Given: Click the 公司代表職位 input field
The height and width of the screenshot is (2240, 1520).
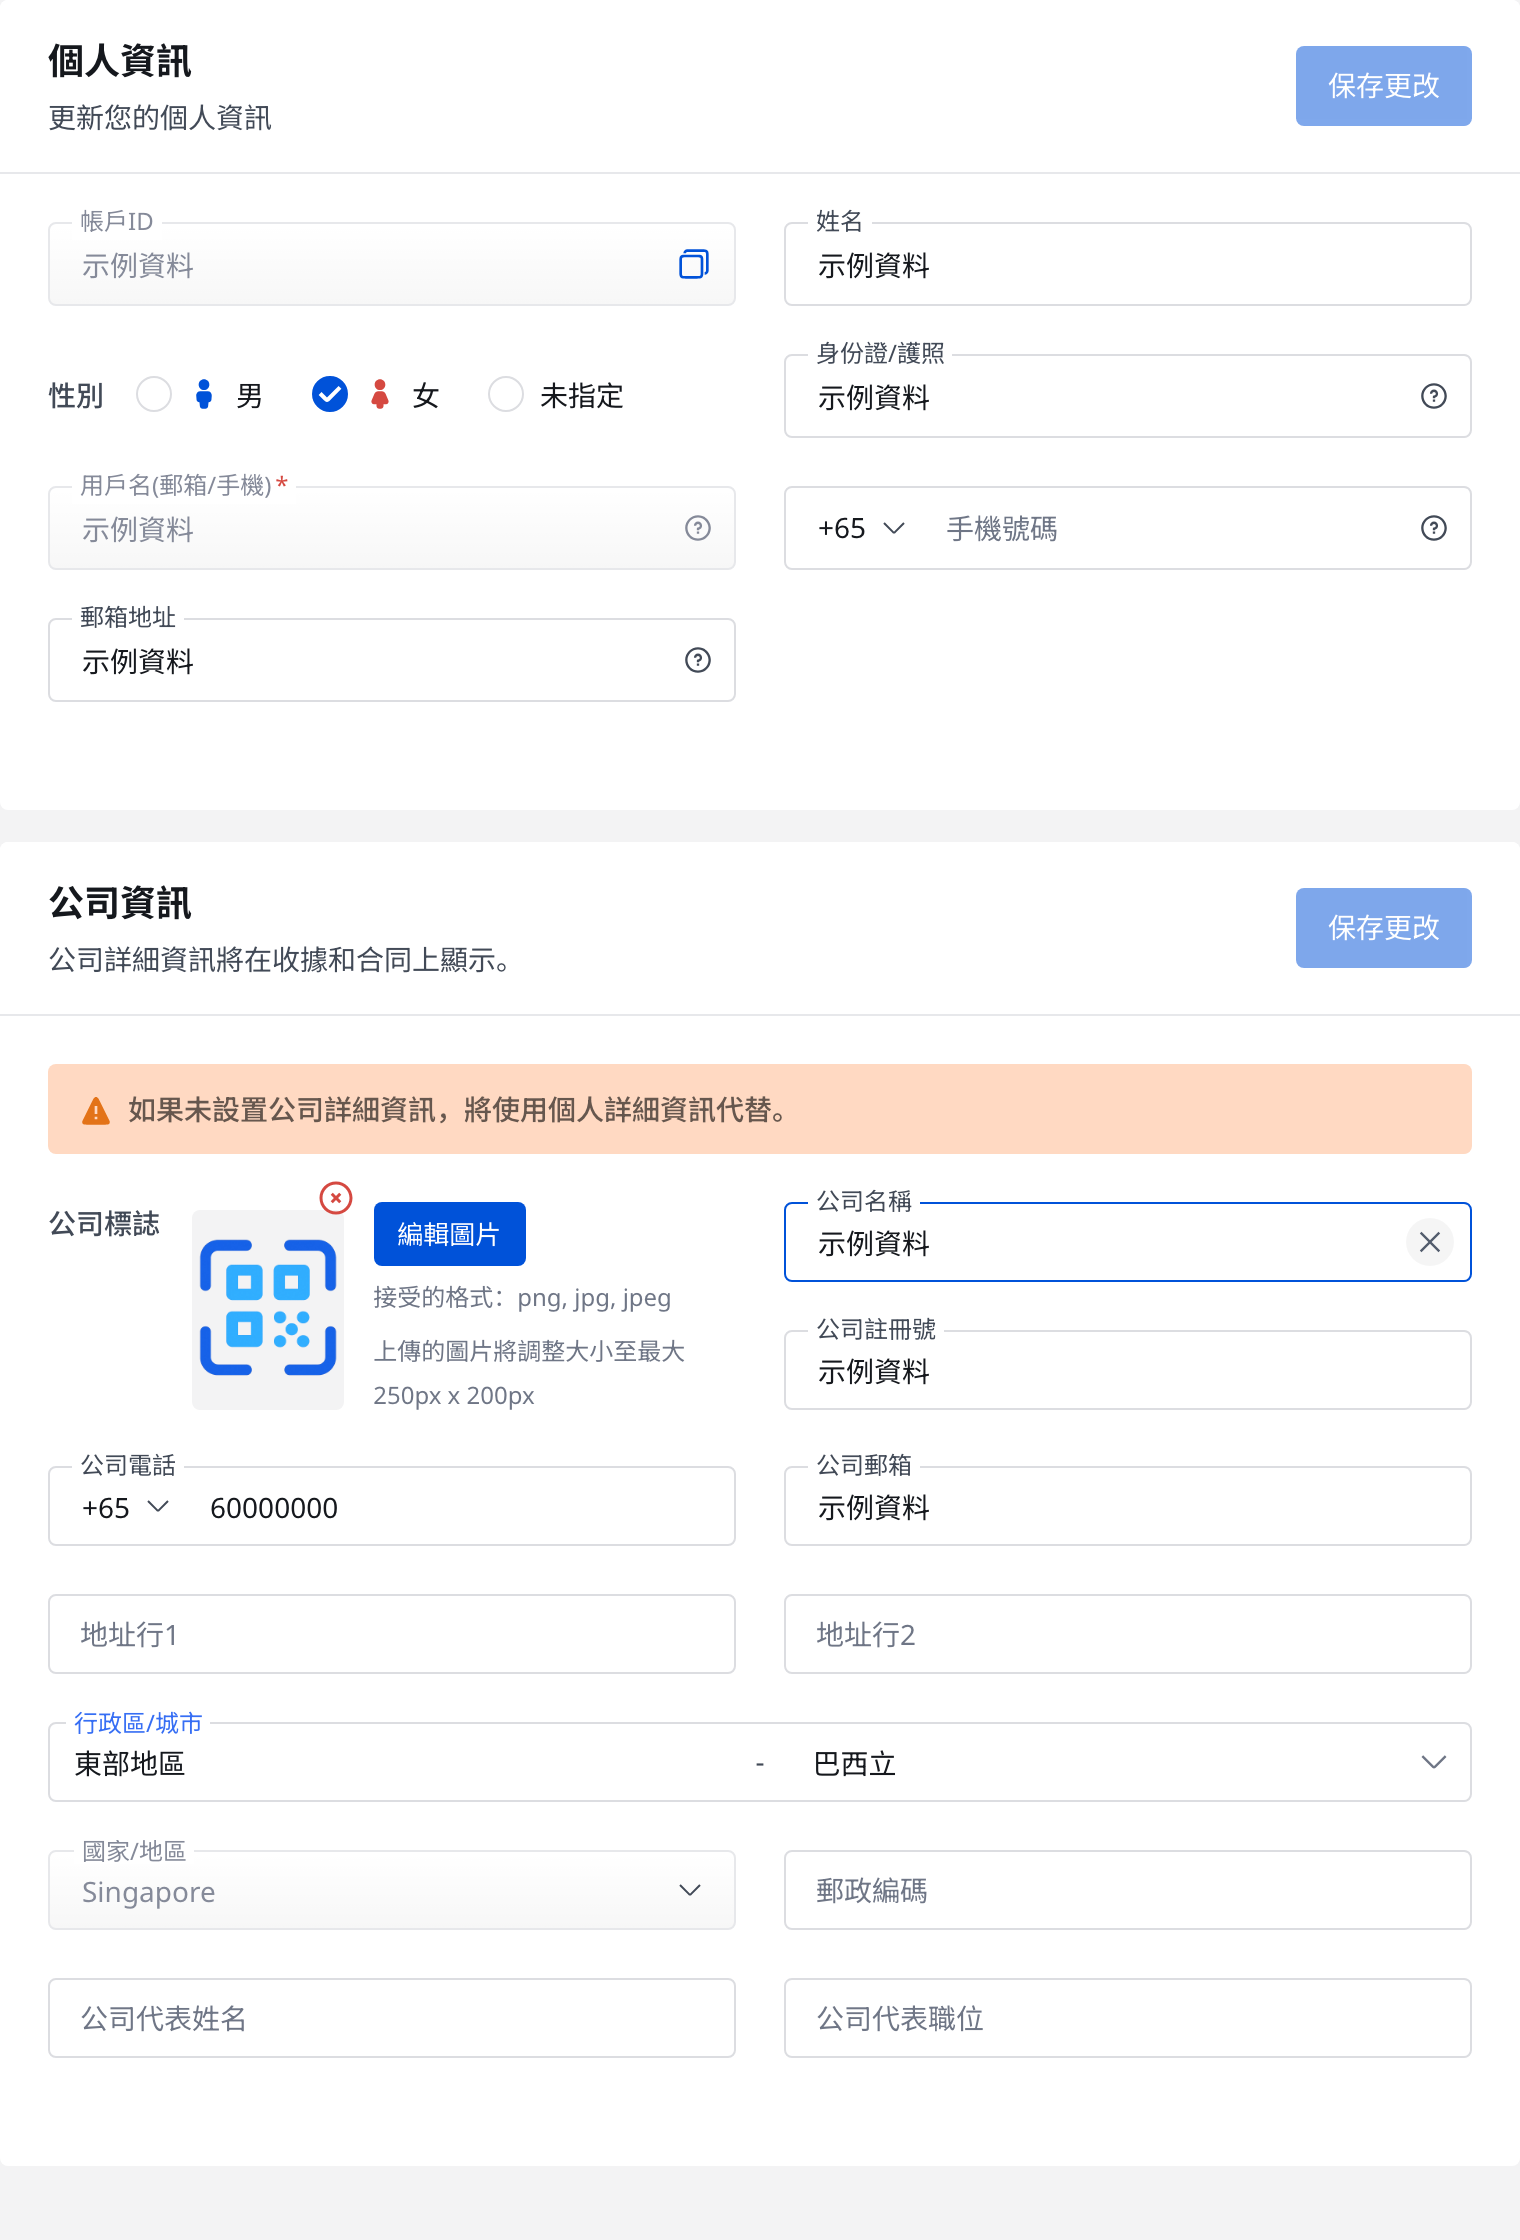Looking at the screenshot, I should (x=1128, y=2018).
